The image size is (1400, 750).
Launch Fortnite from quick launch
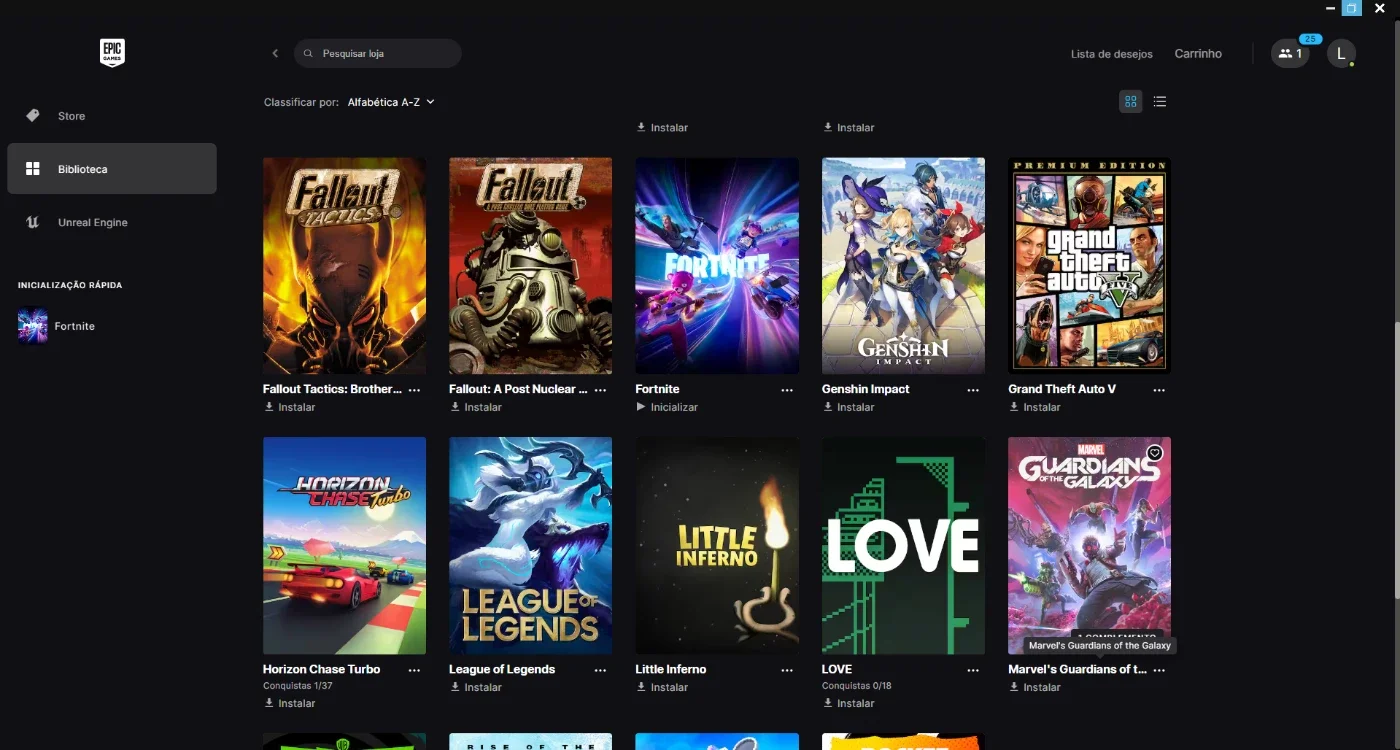coord(57,326)
